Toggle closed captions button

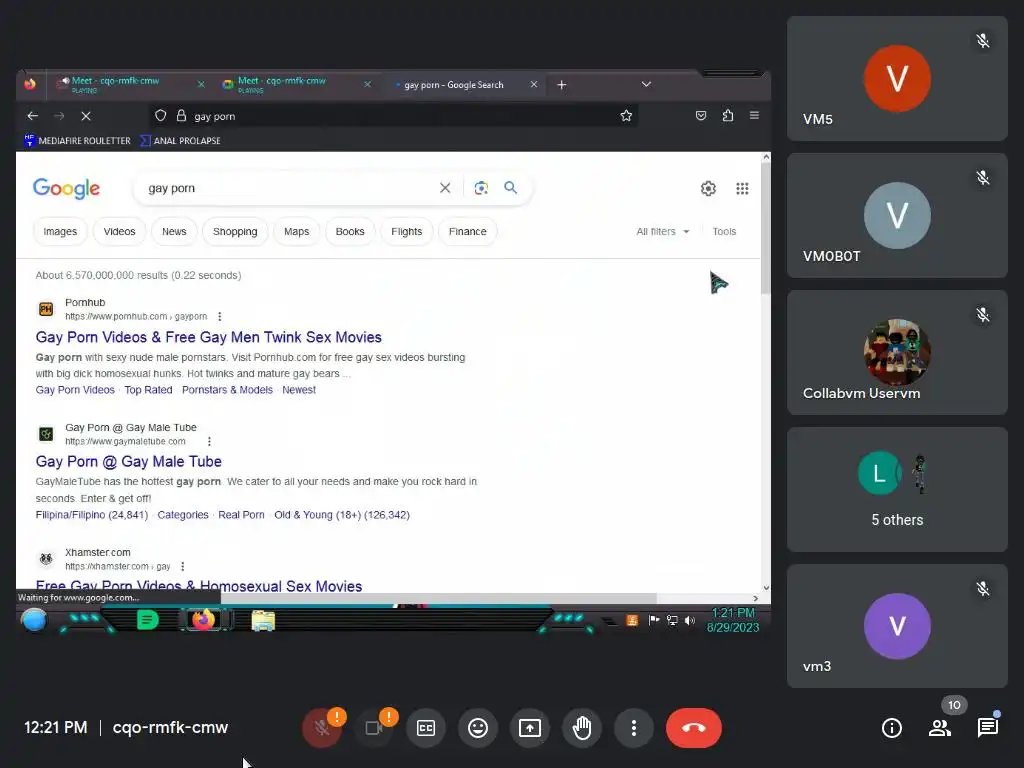pyautogui.click(x=426, y=728)
